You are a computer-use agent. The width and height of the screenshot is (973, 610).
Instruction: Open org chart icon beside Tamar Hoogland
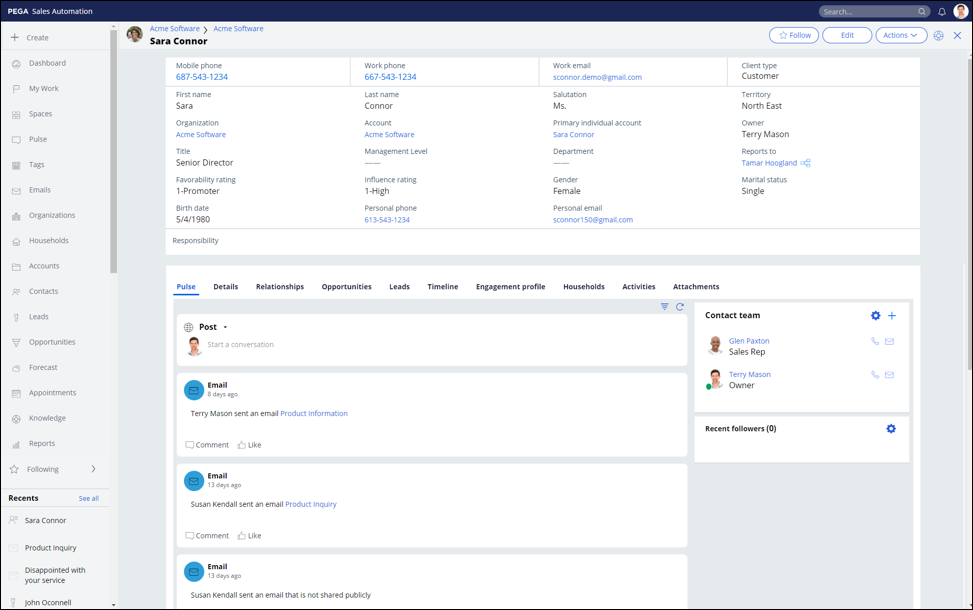[806, 163]
